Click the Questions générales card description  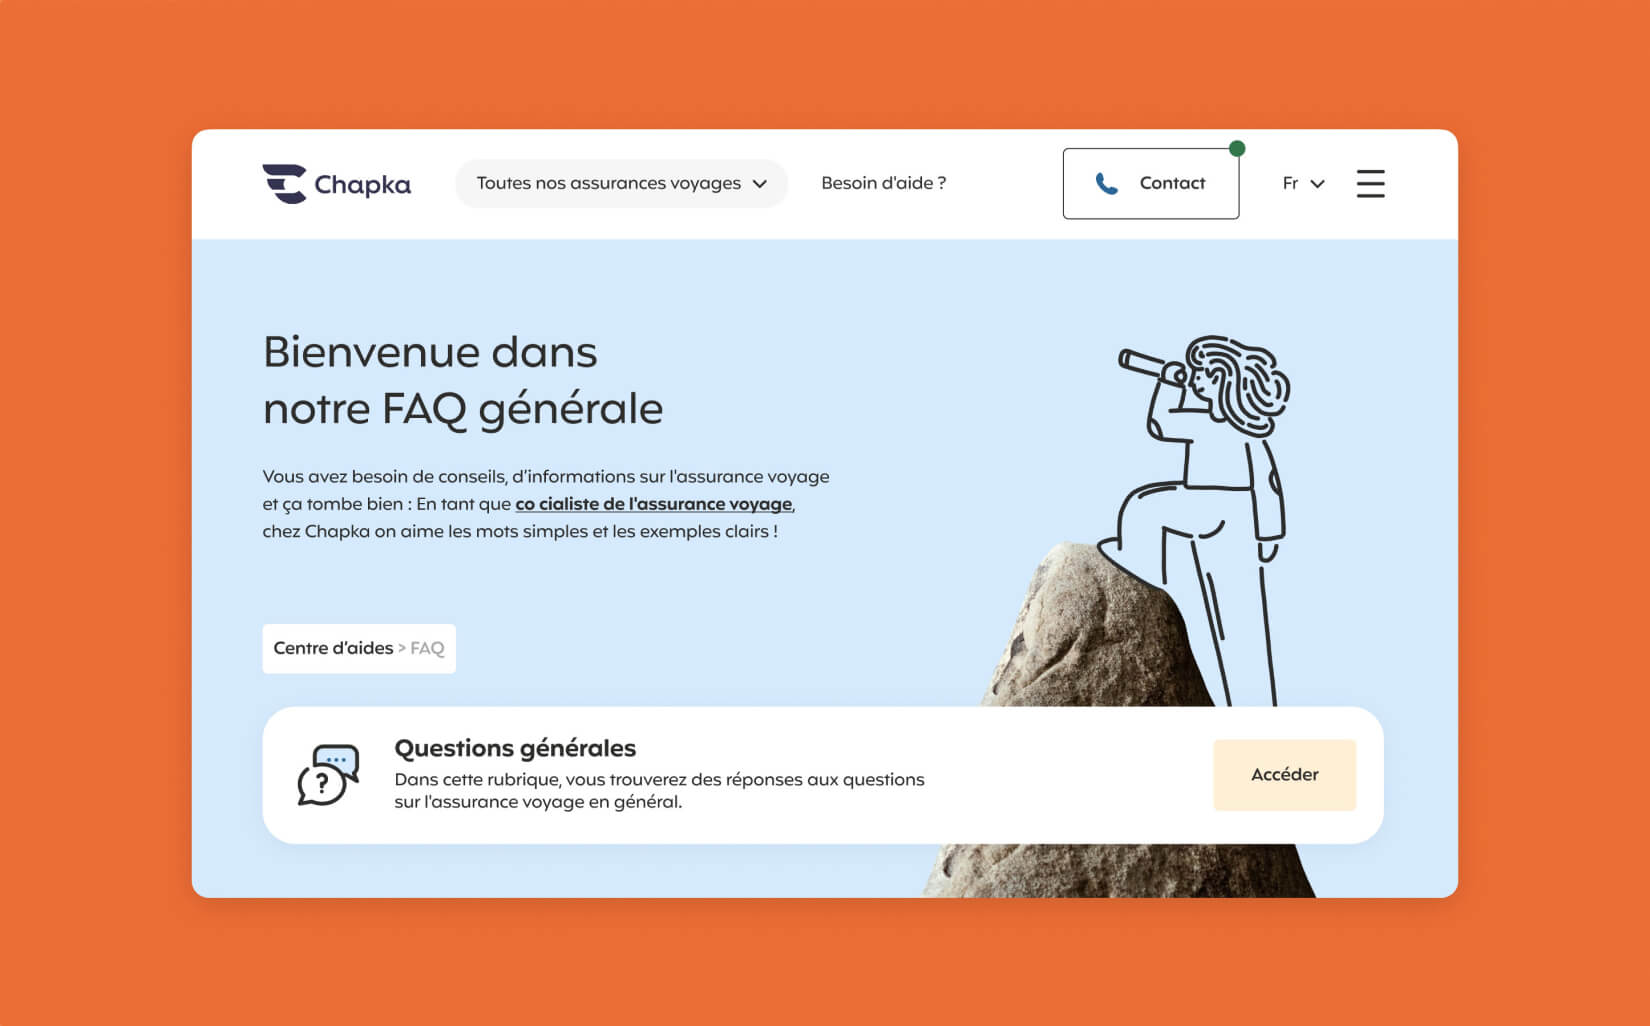point(659,790)
